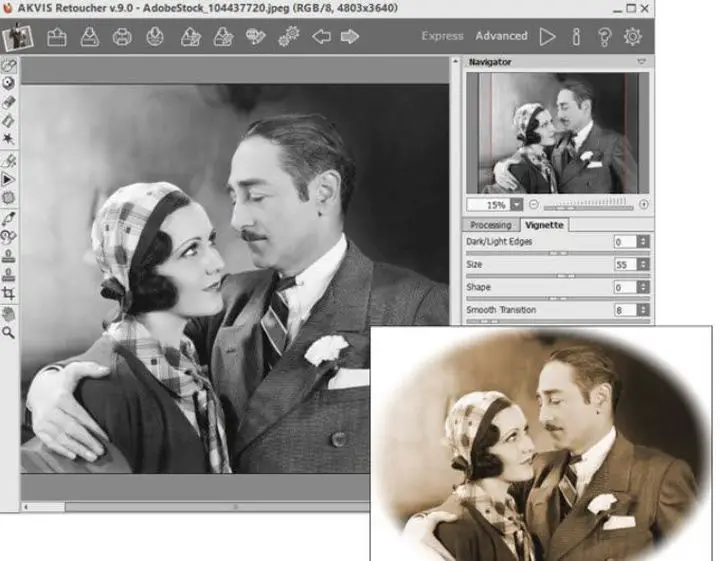The height and width of the screenshot is (561, 720).
Task: Click the Size value stepper arrows
Action: click(643, 265)
